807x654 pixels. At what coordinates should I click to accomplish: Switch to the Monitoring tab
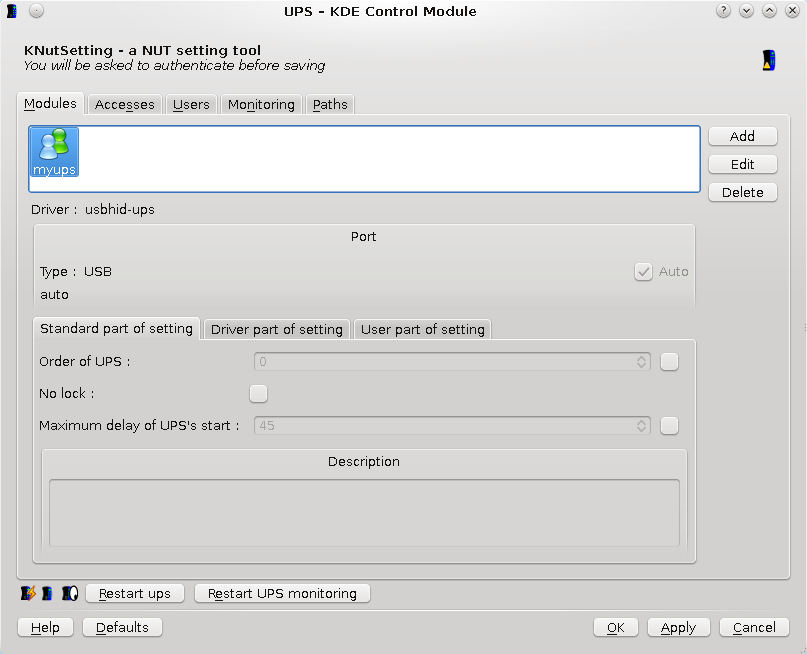tap(261, 104)
